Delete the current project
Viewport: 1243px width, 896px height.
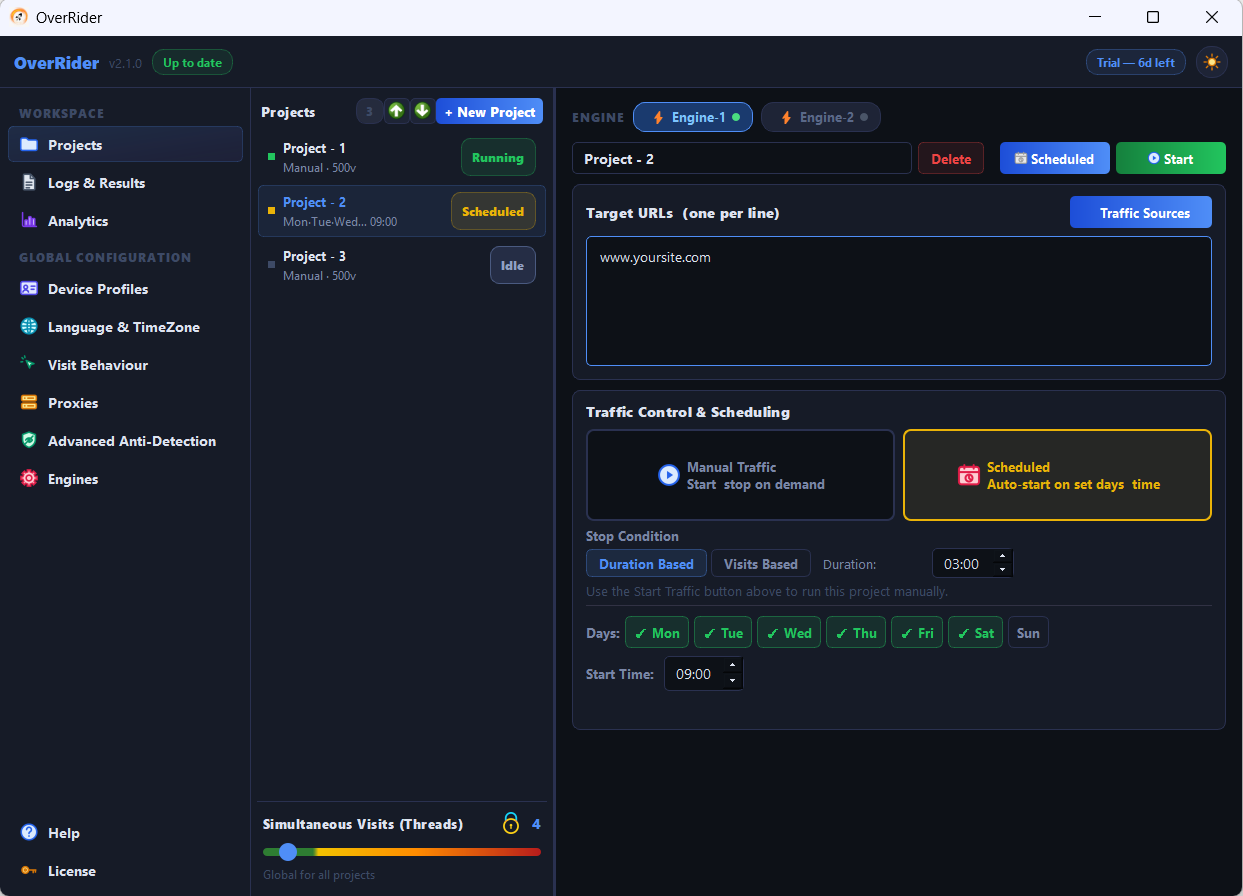coord(951,159)
